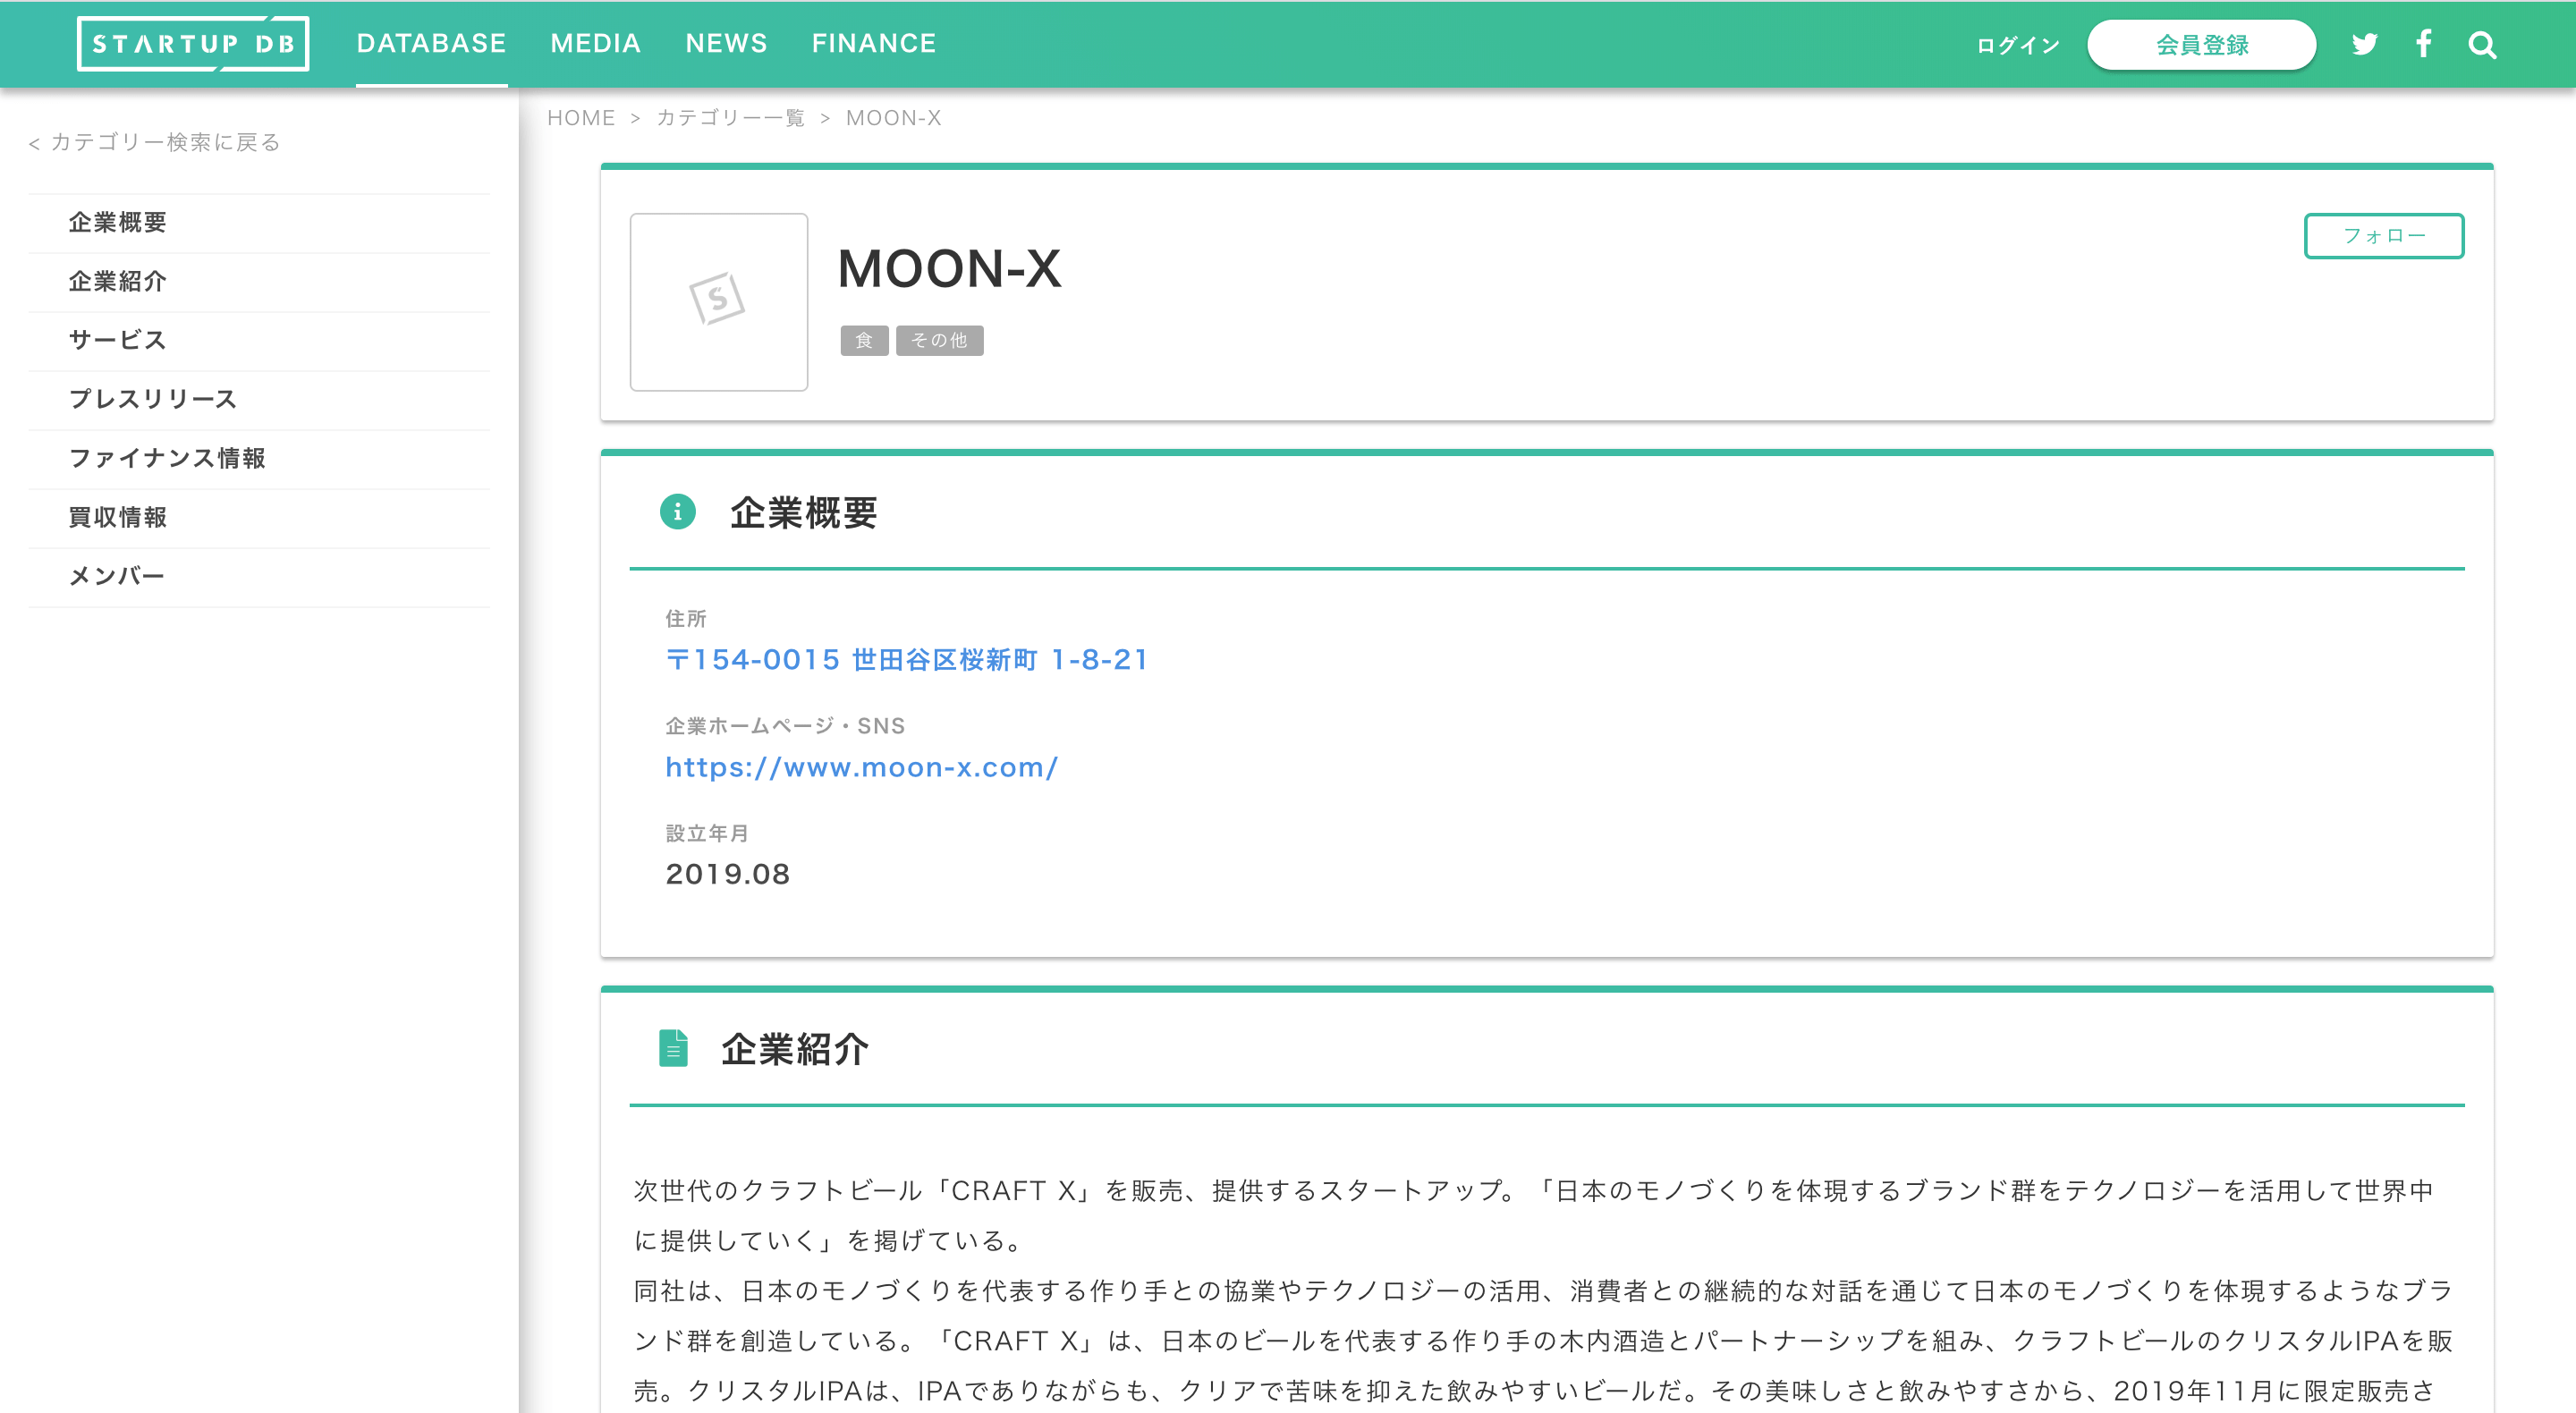Open the Facebook icon in header

click(2423, 44)
